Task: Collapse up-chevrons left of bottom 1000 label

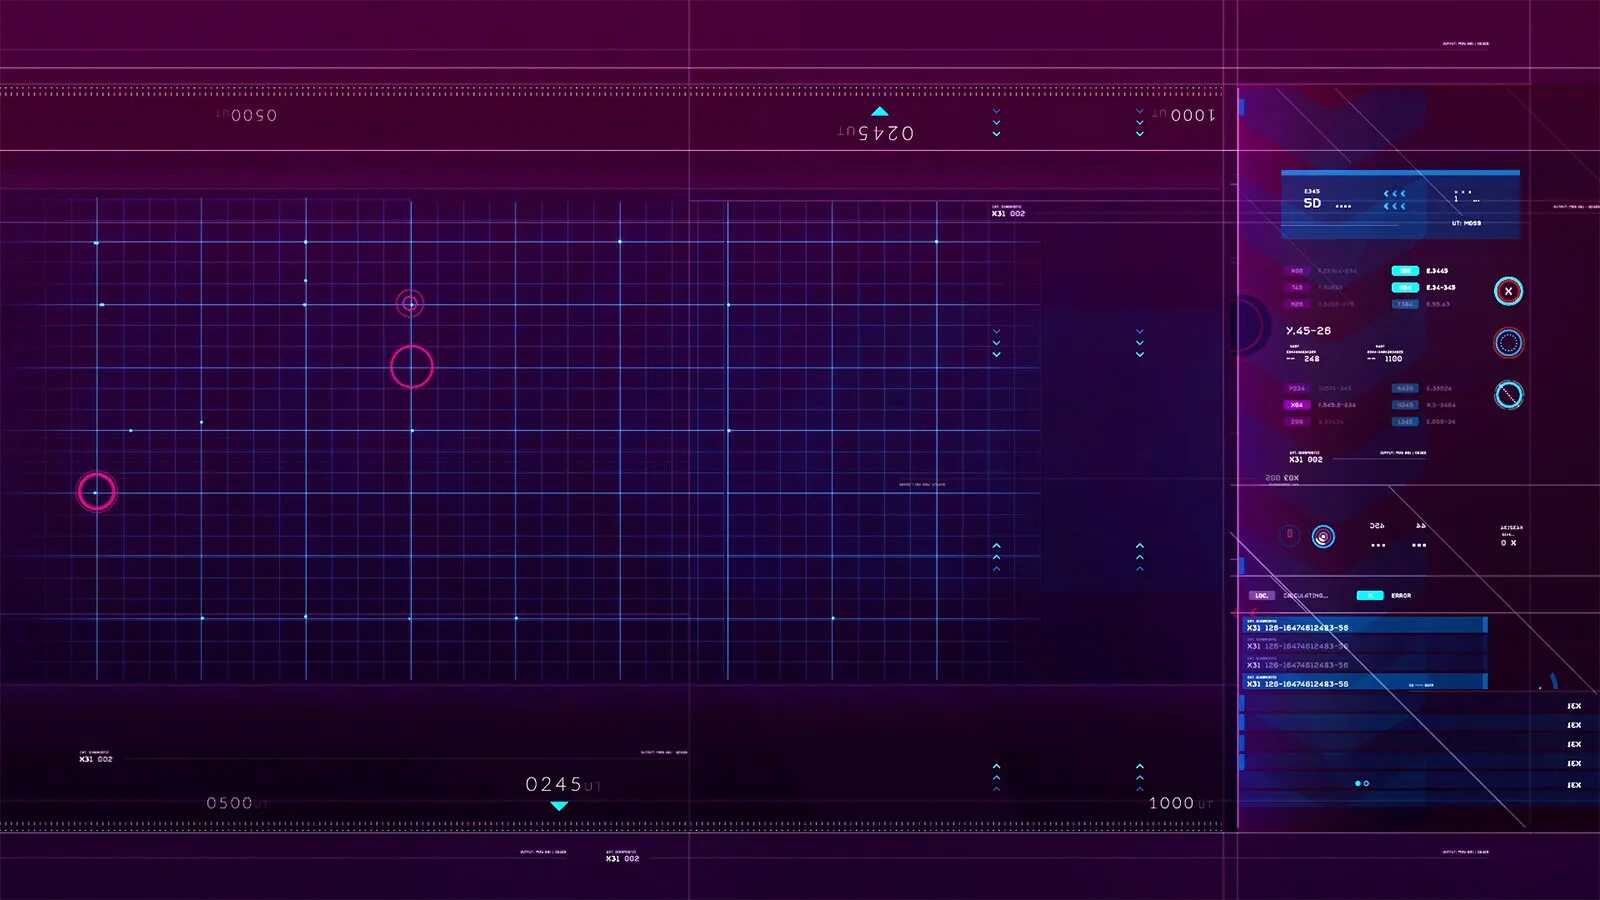Action: point(1140,777)
